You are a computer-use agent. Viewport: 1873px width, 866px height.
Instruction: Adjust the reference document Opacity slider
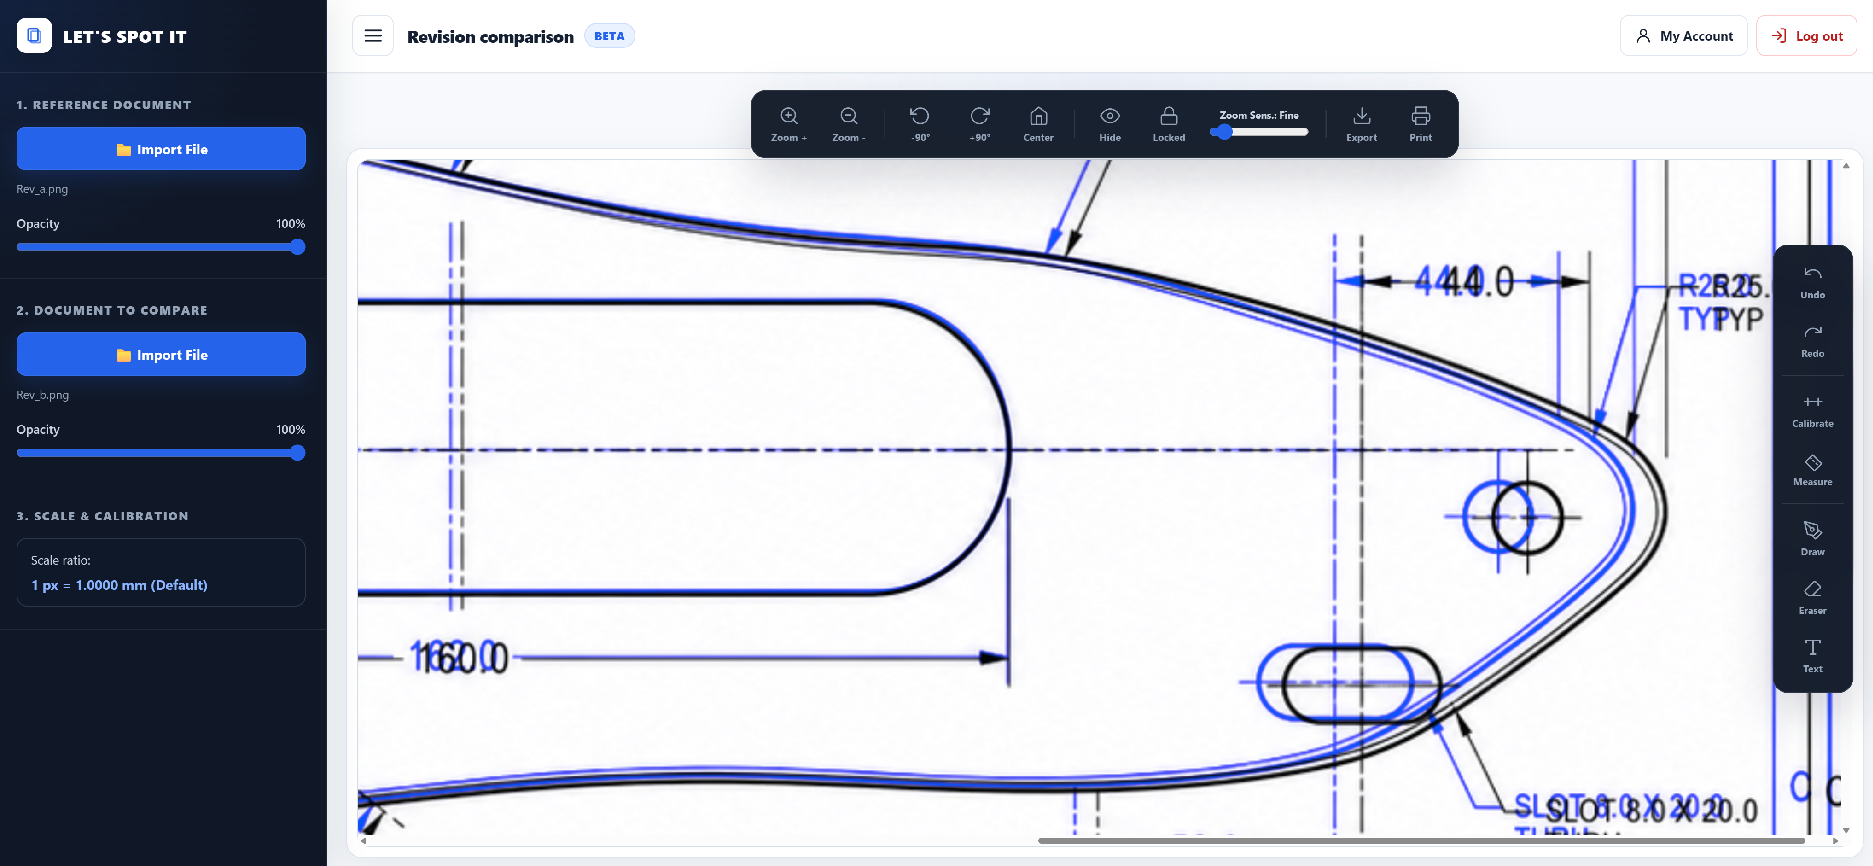click(x=161, y=247)
